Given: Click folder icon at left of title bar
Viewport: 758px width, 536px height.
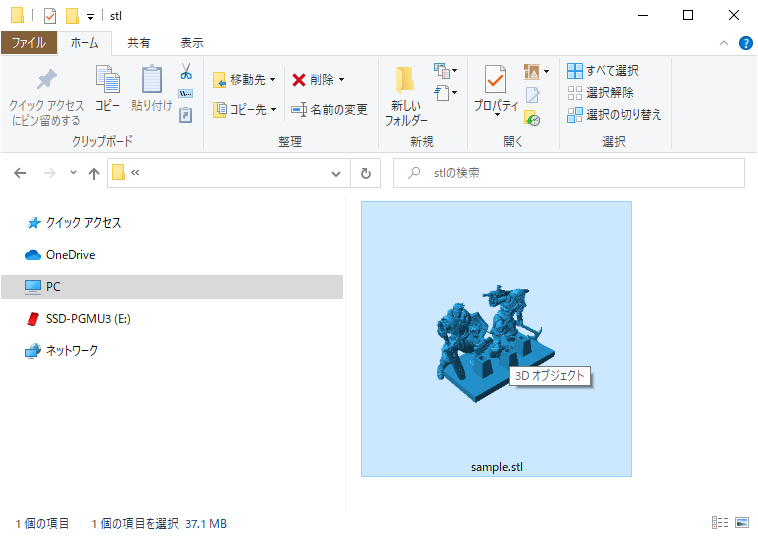Looking at the screenshot, I should click(x=17, y=15).
